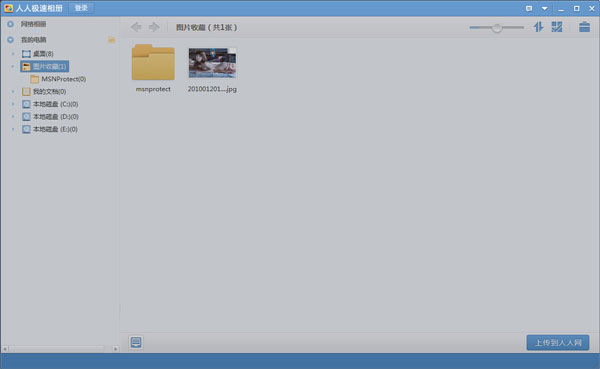Click the 我的文档 documents icon in tree
Viewport: 600px width, 369px height.
(x=26, y=91)
